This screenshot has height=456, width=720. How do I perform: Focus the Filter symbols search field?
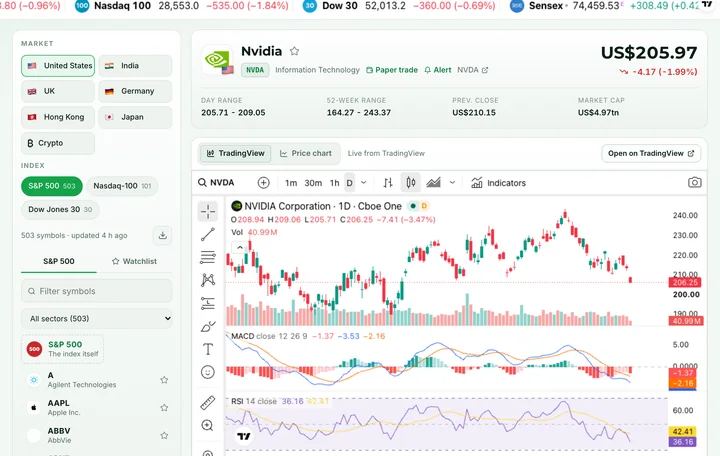point(96,291)
